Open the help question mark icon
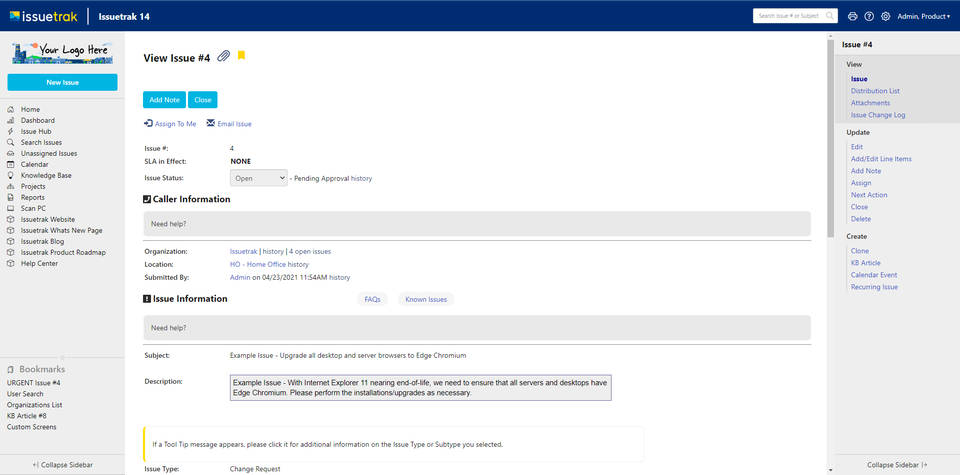 pyautogui.click(x=869, y=16)
